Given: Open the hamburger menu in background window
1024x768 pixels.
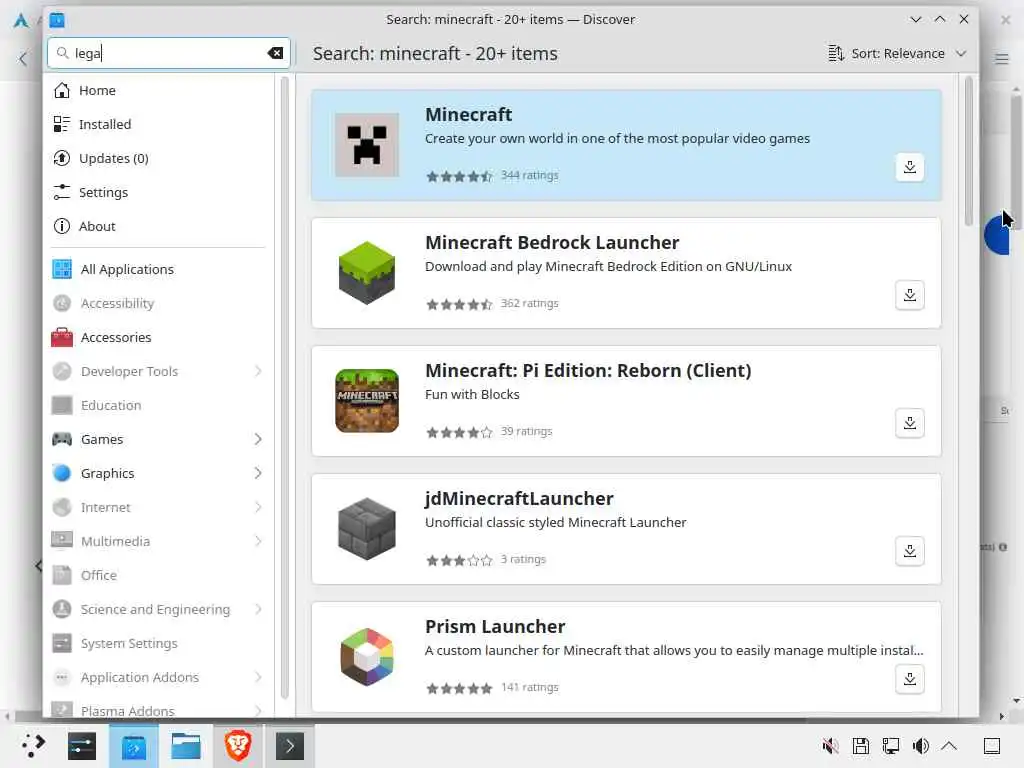Looking at the screenshot, I should pyautogui.click(x=1002, y=59).
